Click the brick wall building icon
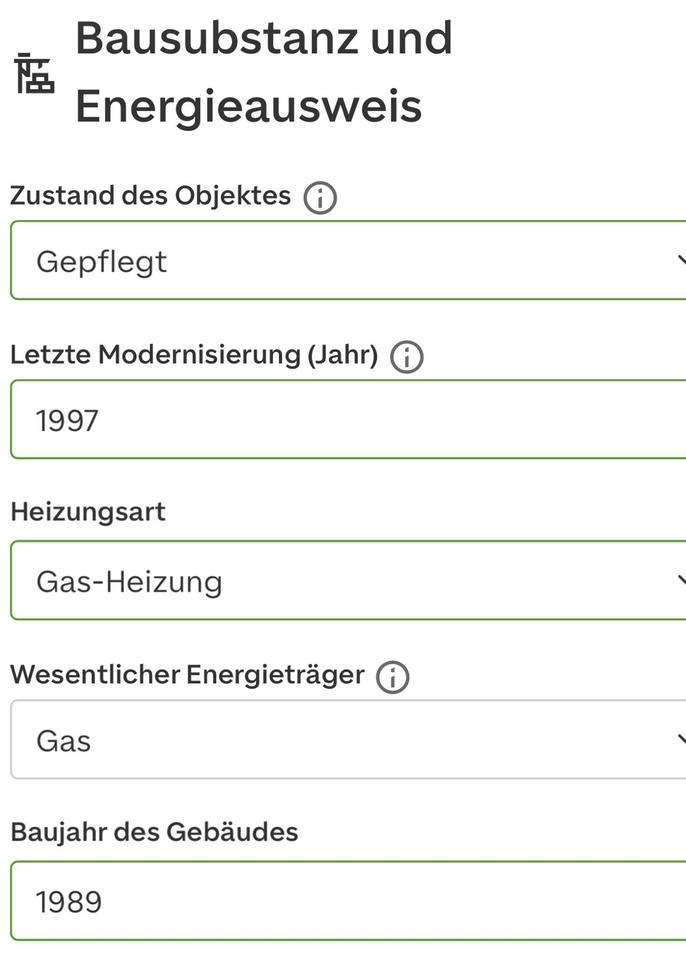This screenshot has height=960, width=686. pyautogui.click(x=34, y=73)
